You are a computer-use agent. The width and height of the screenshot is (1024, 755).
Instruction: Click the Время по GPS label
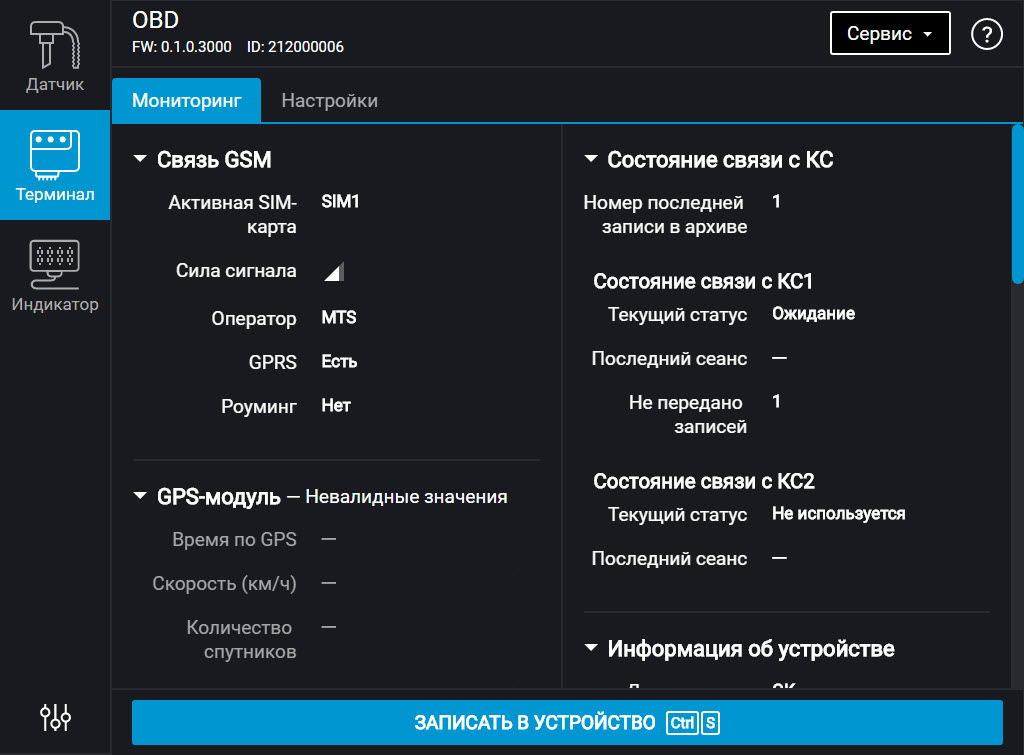tap(234, 539)
